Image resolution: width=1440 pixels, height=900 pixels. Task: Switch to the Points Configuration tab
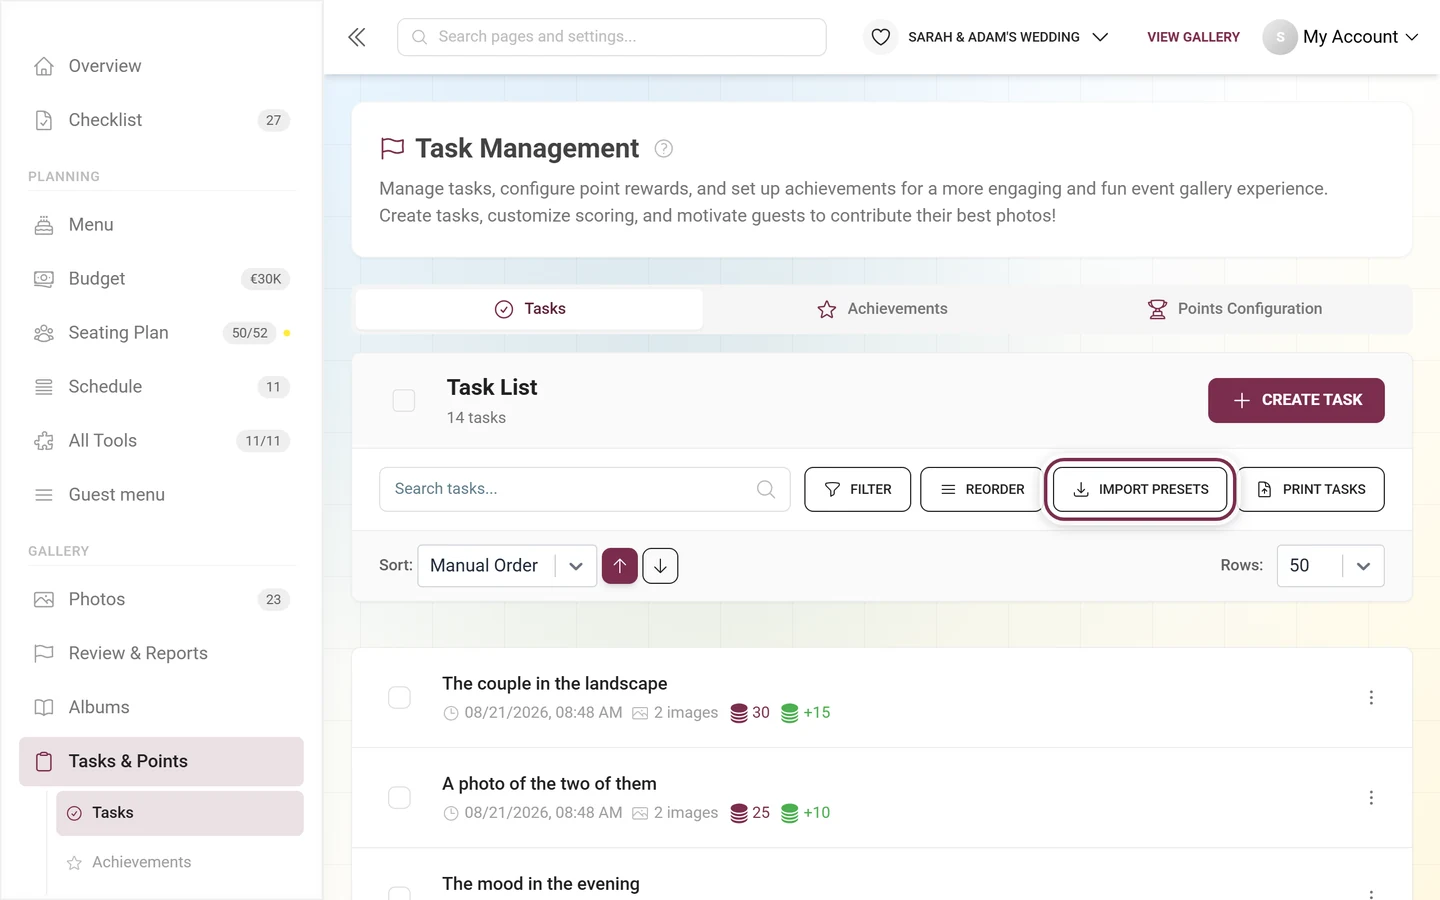tap(1235, 309)
